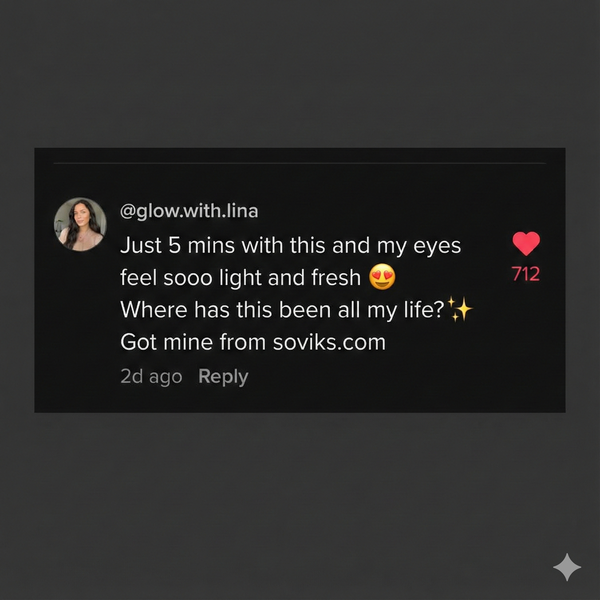The width and height of the screenshot is (600, 600).
Task: Open the @glow.with.lina username profile
Action: 189,211
